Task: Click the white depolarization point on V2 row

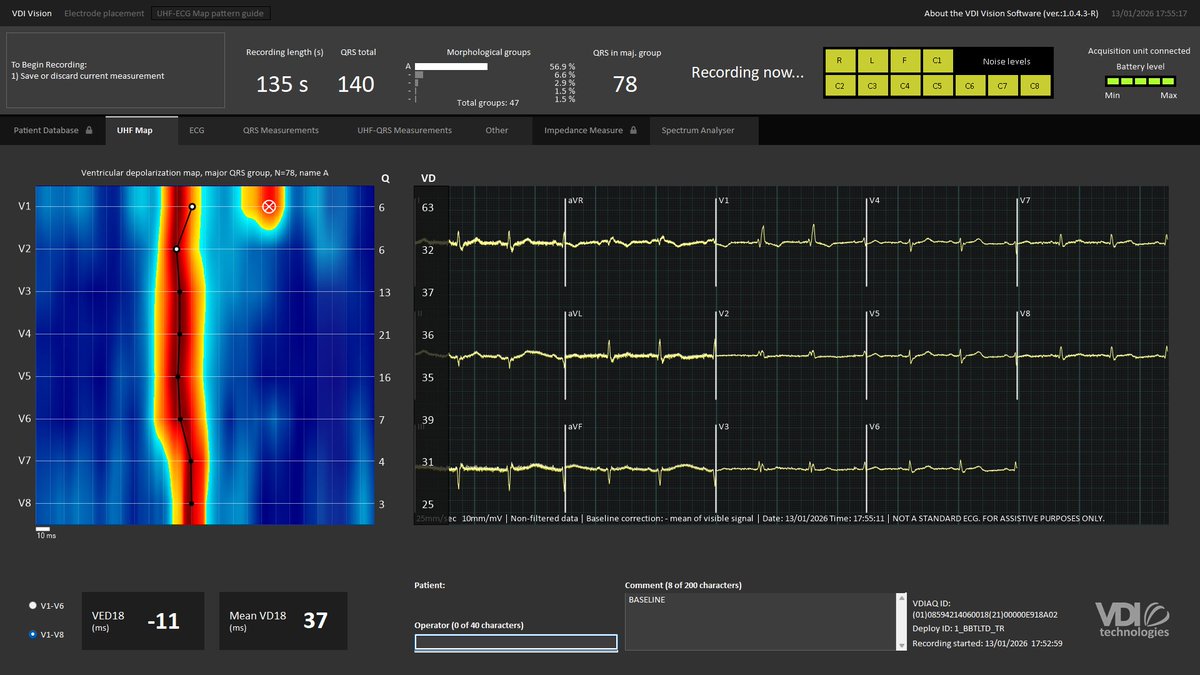Action: [177, 249]
